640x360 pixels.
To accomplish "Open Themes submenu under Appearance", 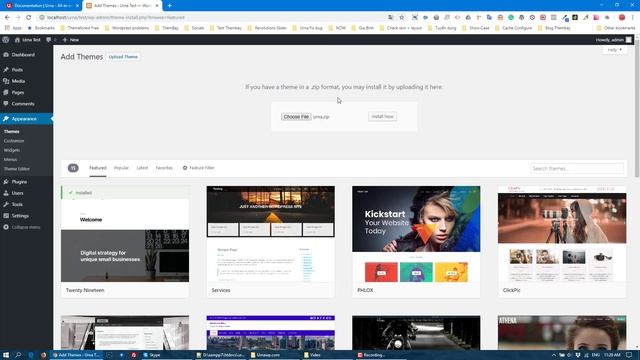I will 11,131.
